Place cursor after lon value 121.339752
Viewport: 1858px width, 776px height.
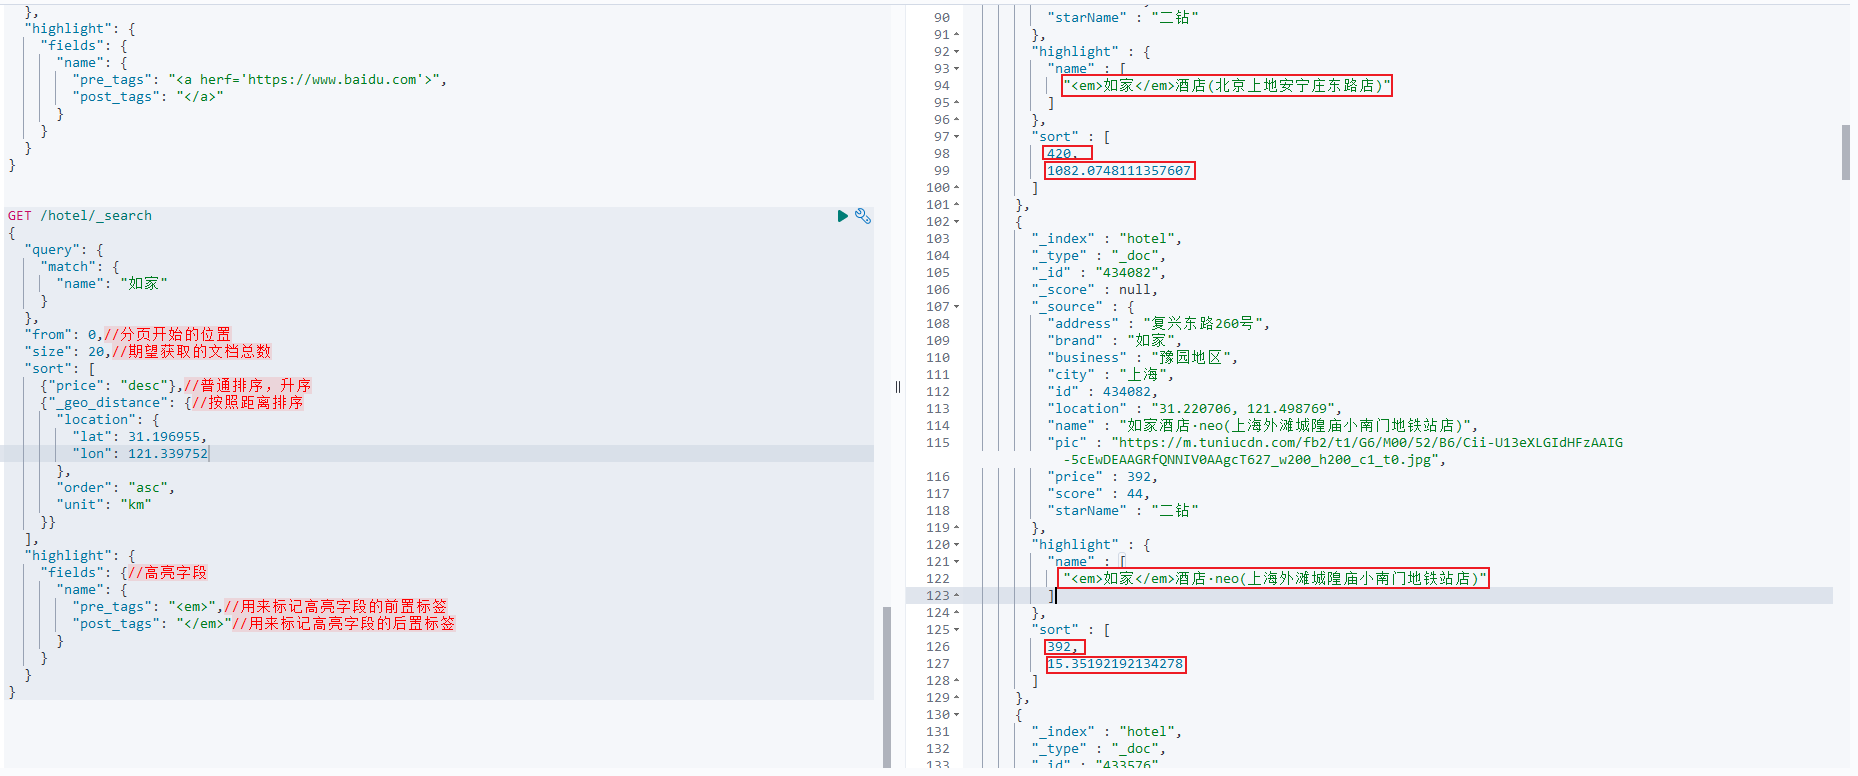(209, 454)
